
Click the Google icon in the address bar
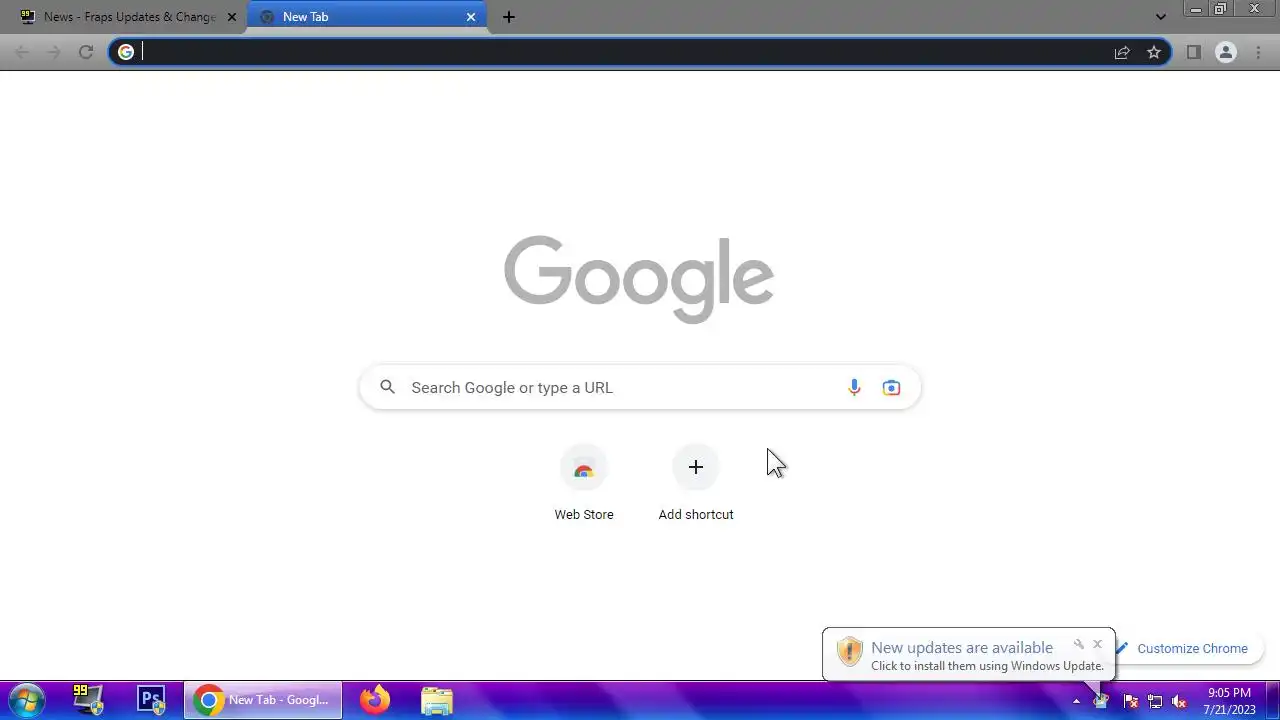pos(126,52)
